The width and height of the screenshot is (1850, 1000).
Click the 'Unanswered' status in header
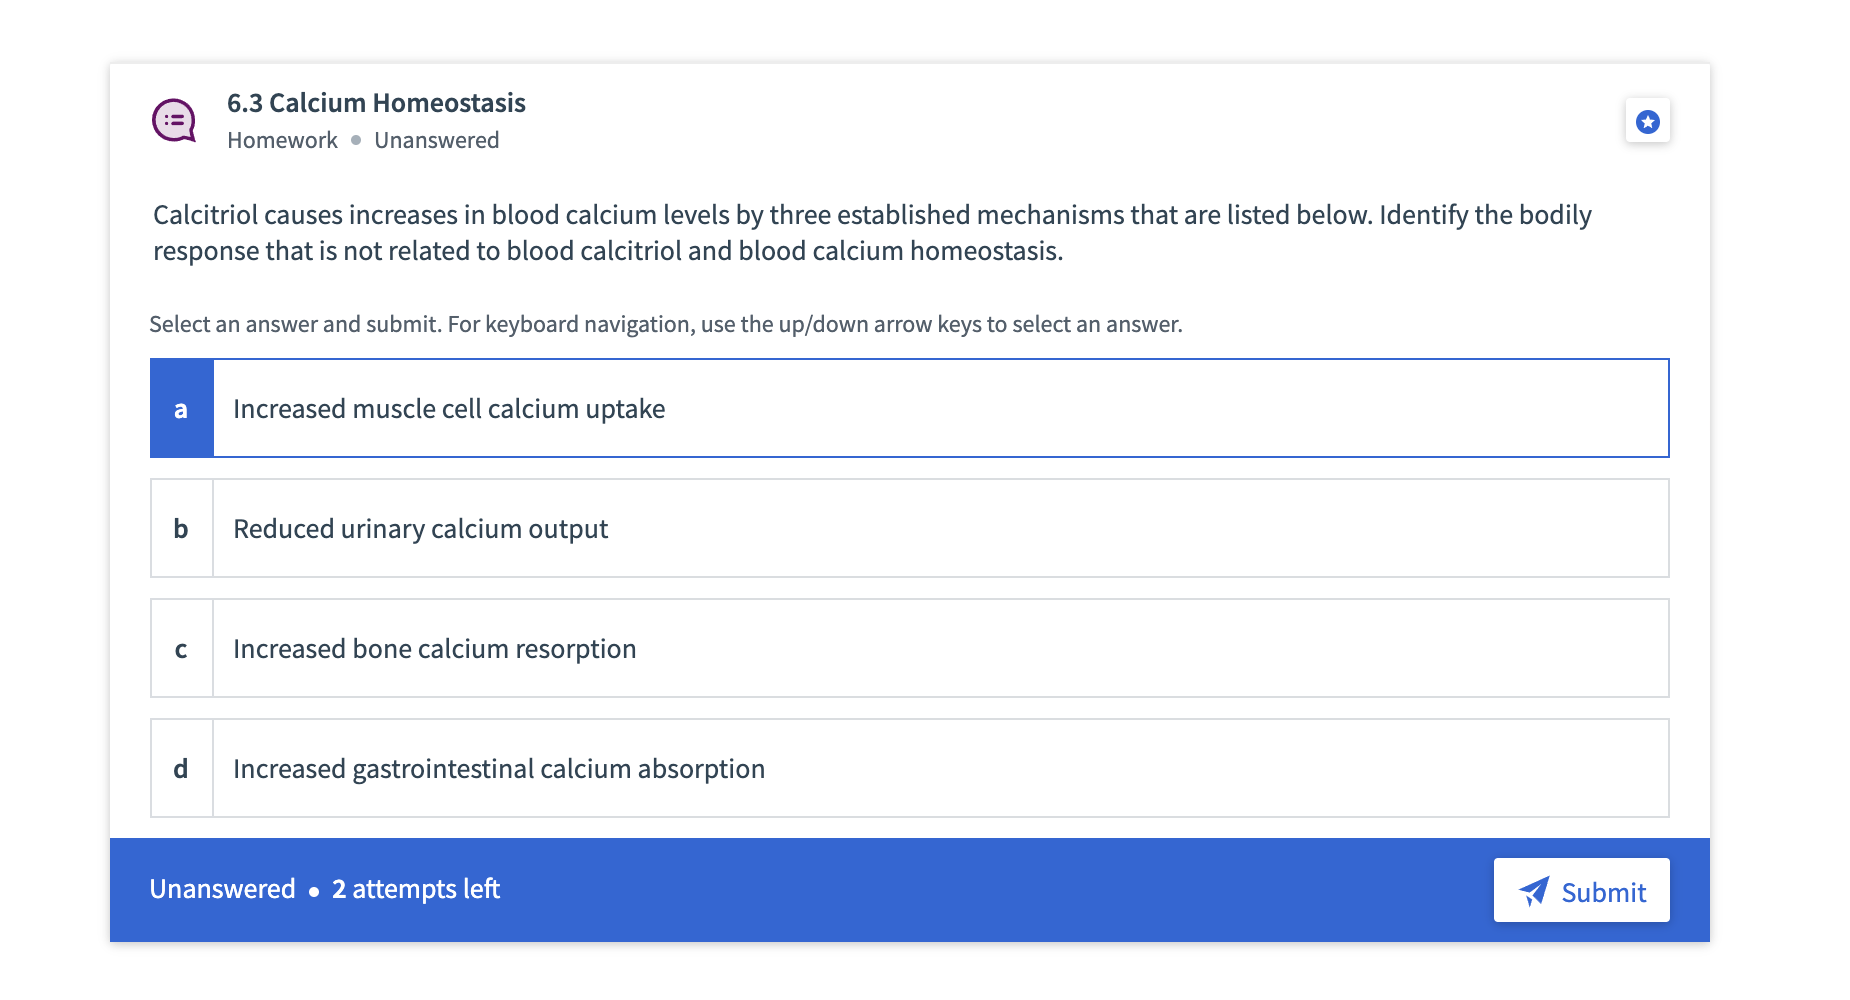tap(437, 140)
